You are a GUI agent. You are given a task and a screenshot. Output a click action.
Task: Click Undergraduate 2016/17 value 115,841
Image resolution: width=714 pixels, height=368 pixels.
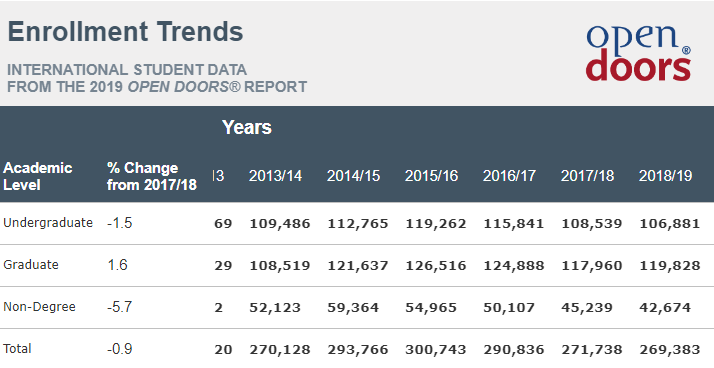pyautogui.click(x=514, y=224)
